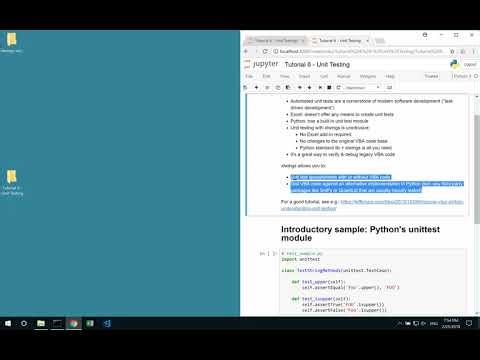The width and height of the screenshot is (480, 360).
Task: Open Cortana search circle on the taskbar
Action: click(x=24, y=323)
